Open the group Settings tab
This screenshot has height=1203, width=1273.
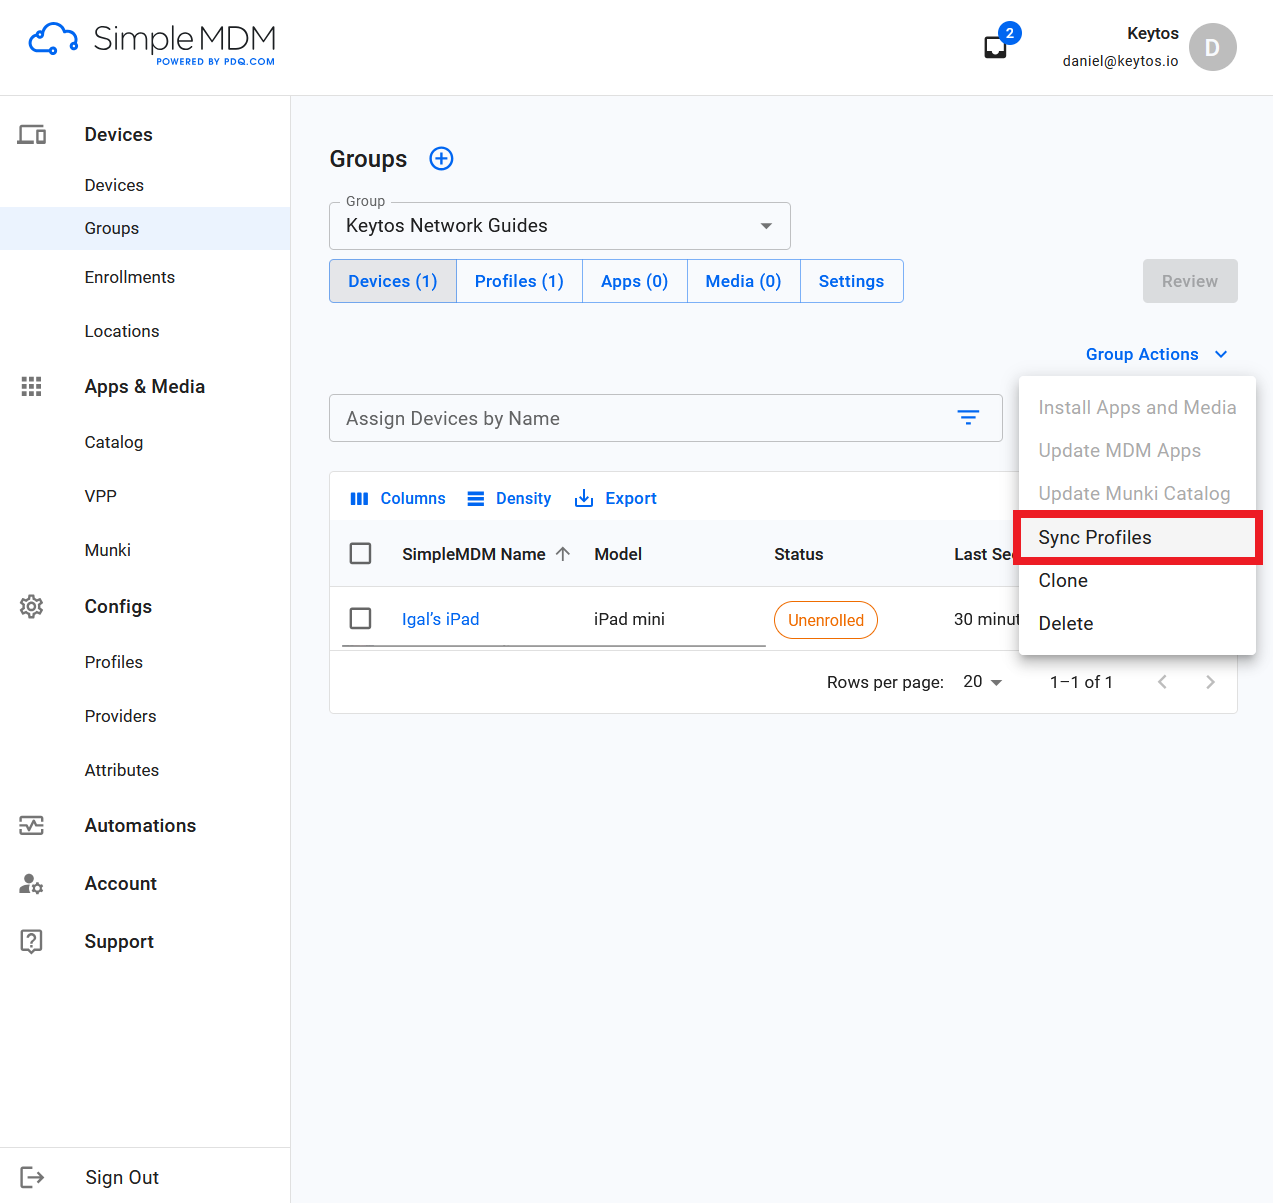pyautogui.click(x=851, y=281)
